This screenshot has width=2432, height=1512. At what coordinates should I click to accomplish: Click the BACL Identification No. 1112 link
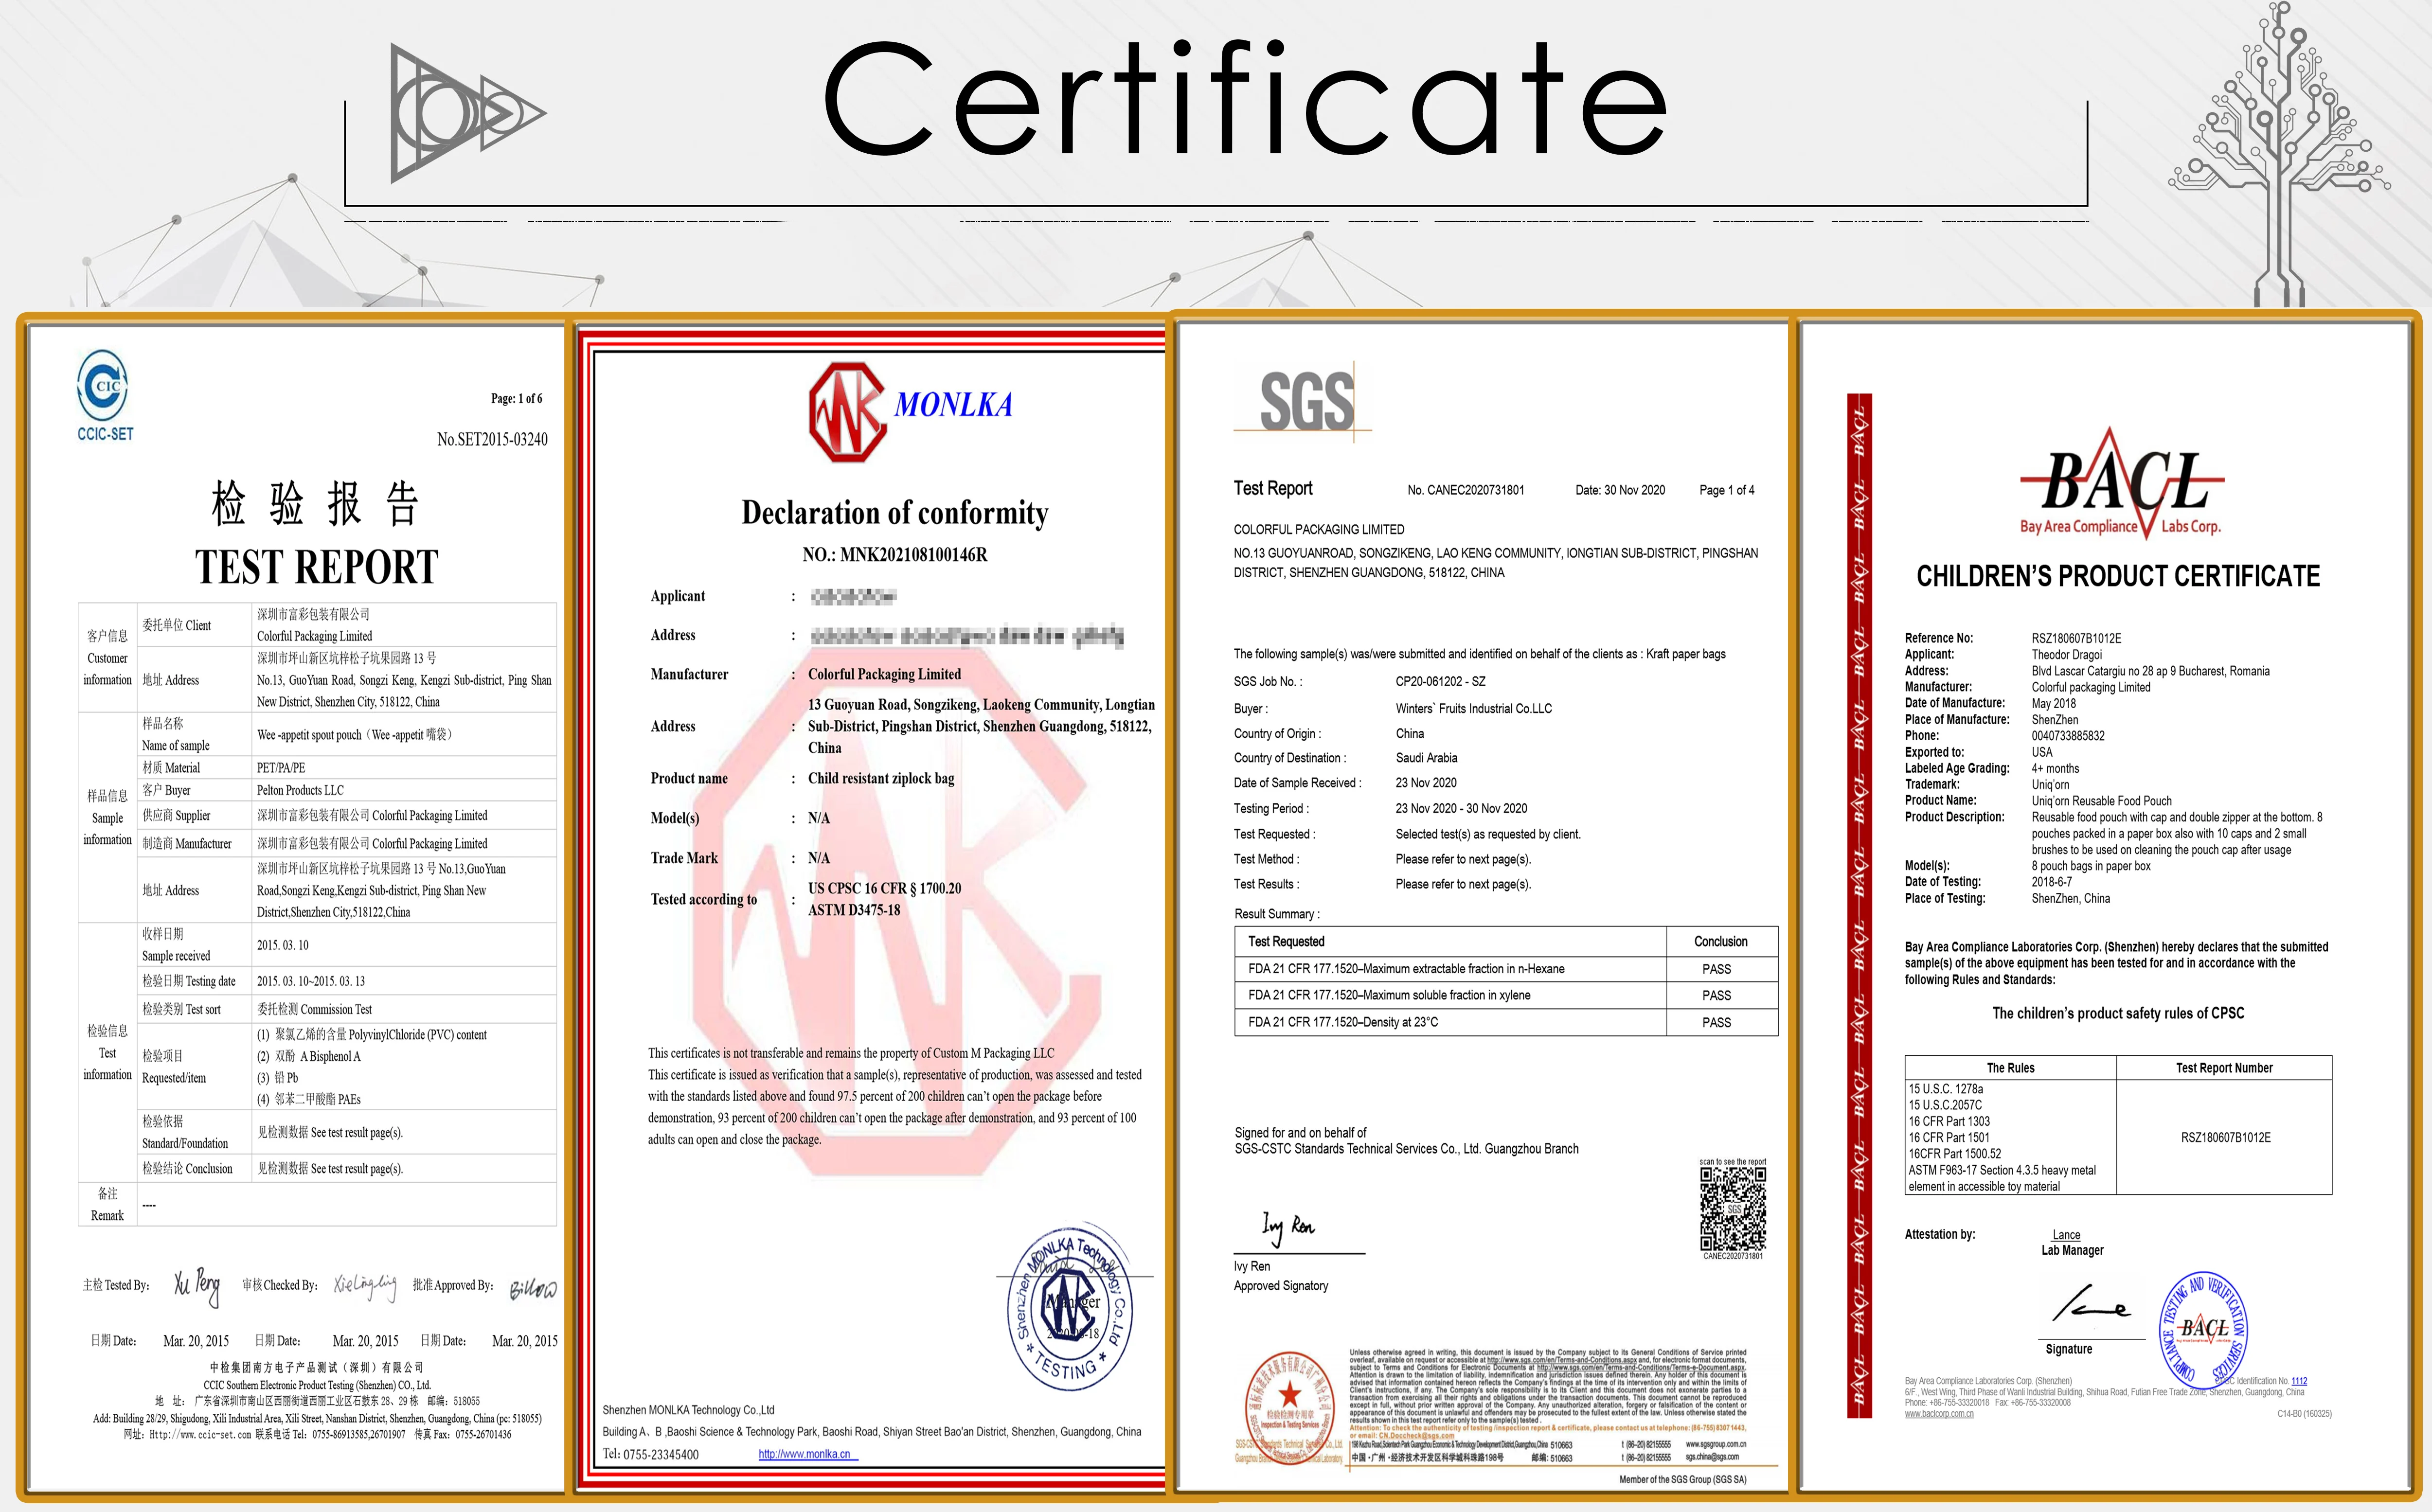pyautogui.click(x=2299, y=1381)
